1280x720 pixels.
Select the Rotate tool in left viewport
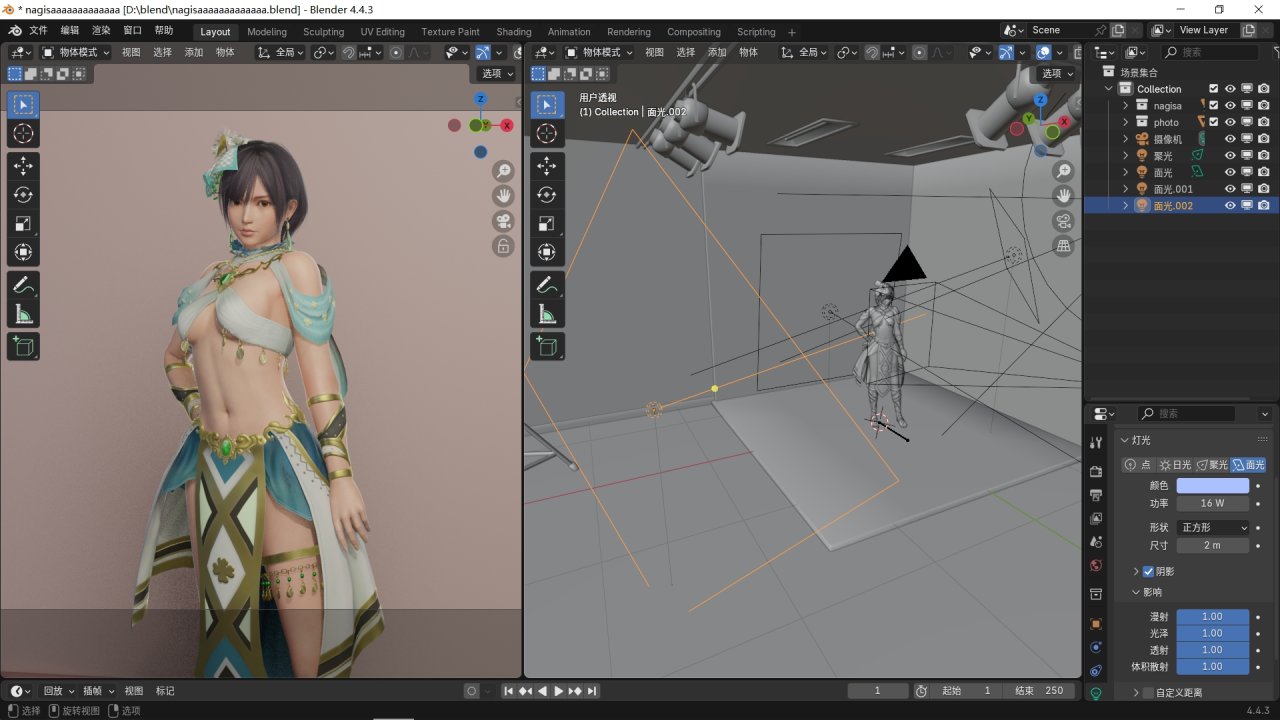coord(23,195)
